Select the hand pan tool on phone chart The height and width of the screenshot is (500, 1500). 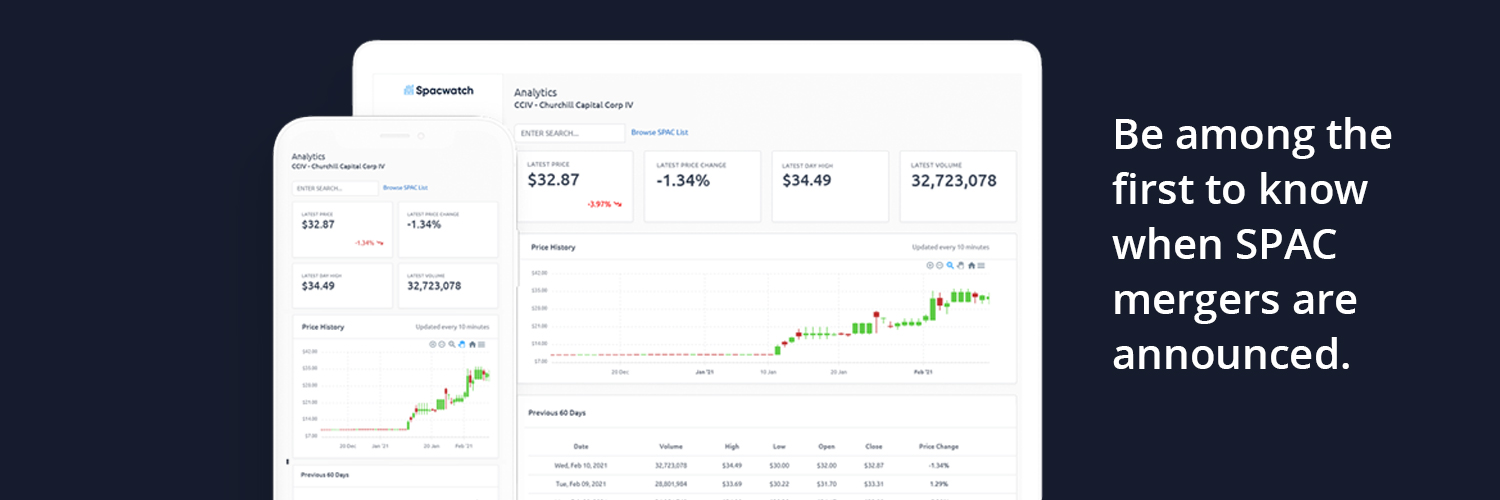click(462, 344)
